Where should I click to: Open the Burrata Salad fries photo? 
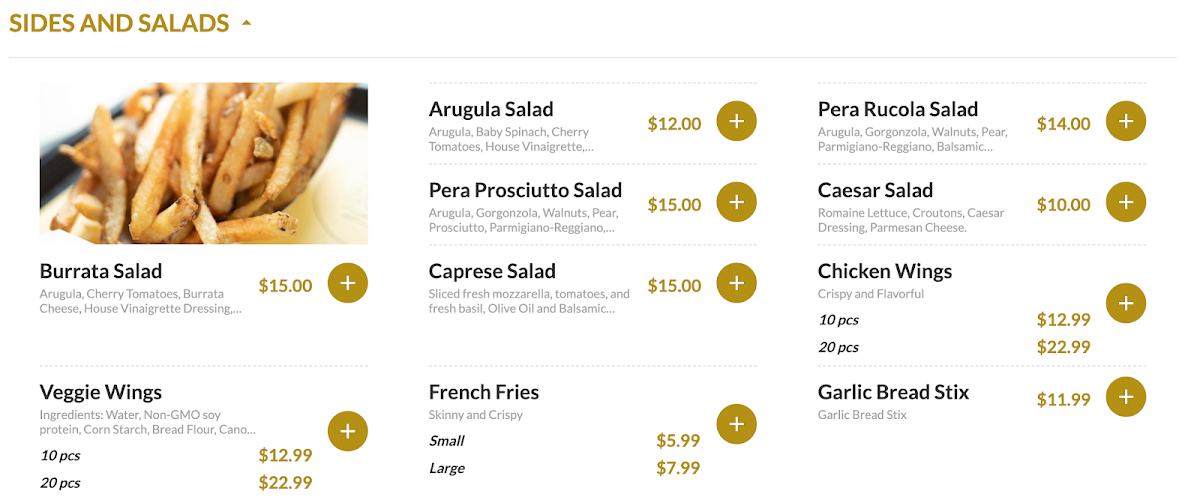(203, 163)
